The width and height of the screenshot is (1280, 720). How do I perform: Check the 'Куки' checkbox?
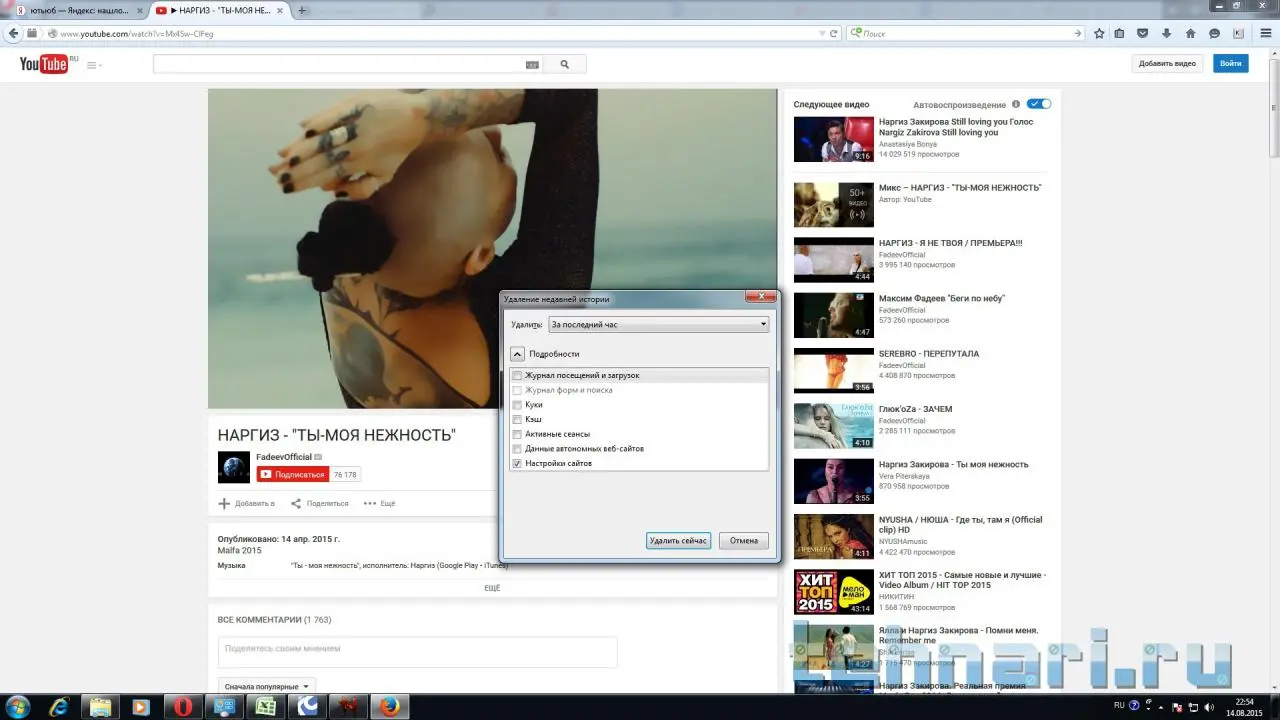tap(517, 405)
